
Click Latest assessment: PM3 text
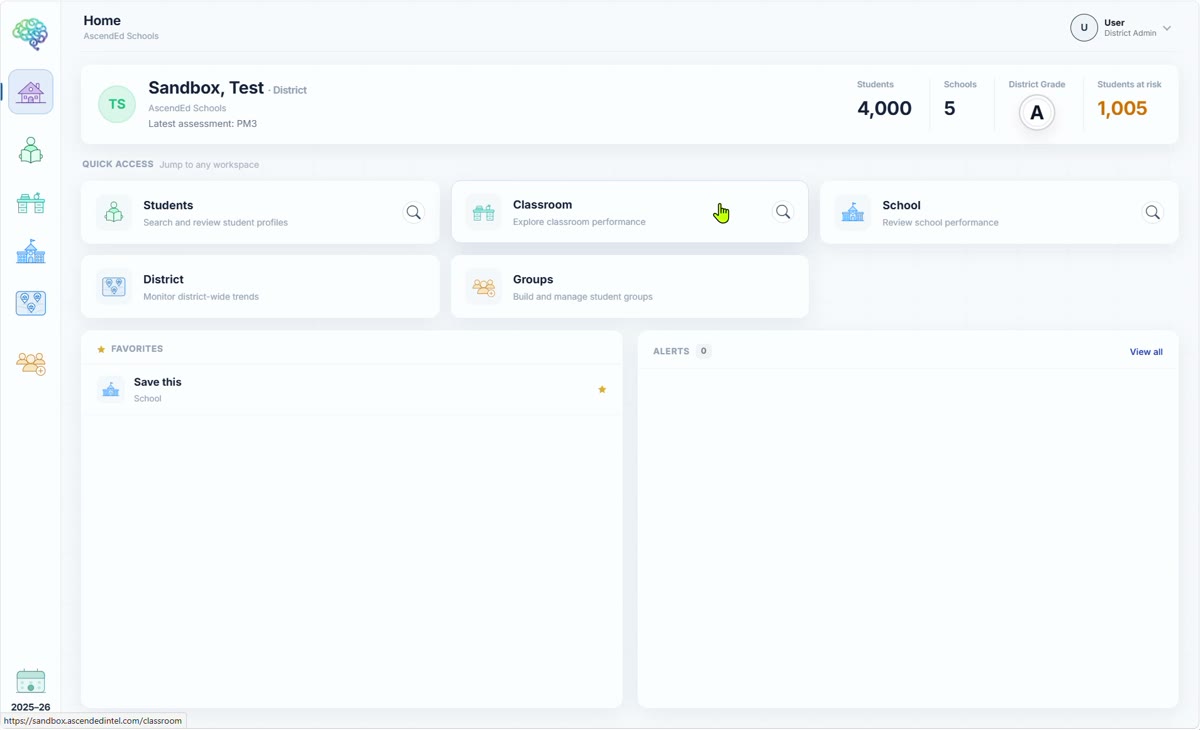[203, 124]
